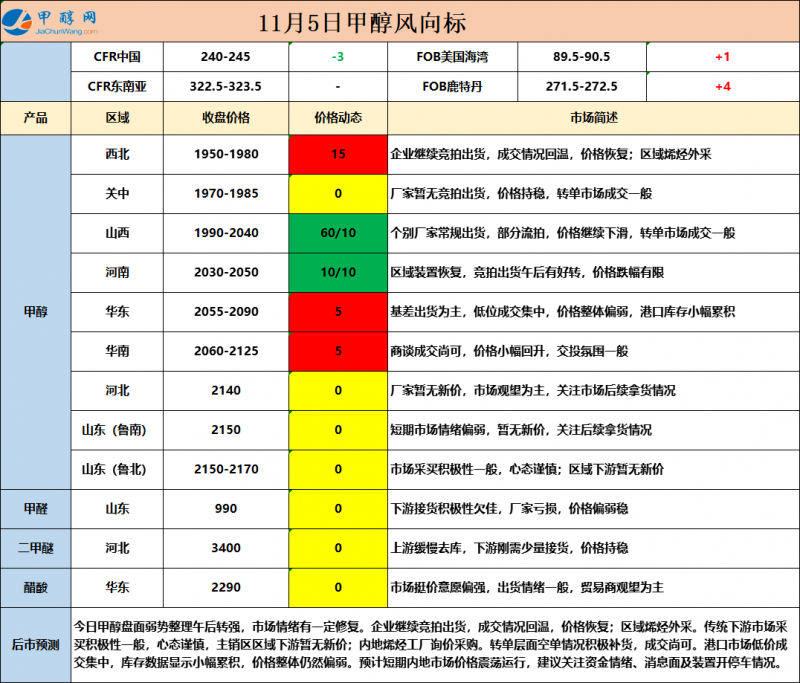Click the 产品 column header

point(36,117)
